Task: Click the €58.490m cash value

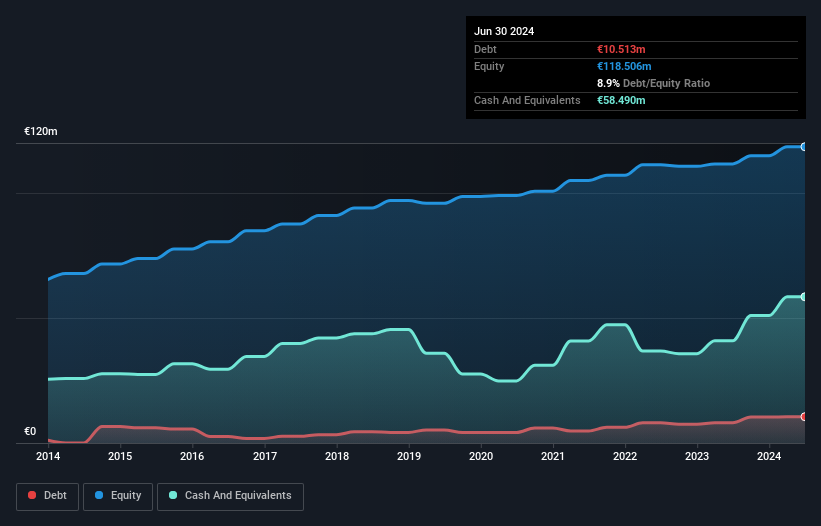Action: coord(621,100)
